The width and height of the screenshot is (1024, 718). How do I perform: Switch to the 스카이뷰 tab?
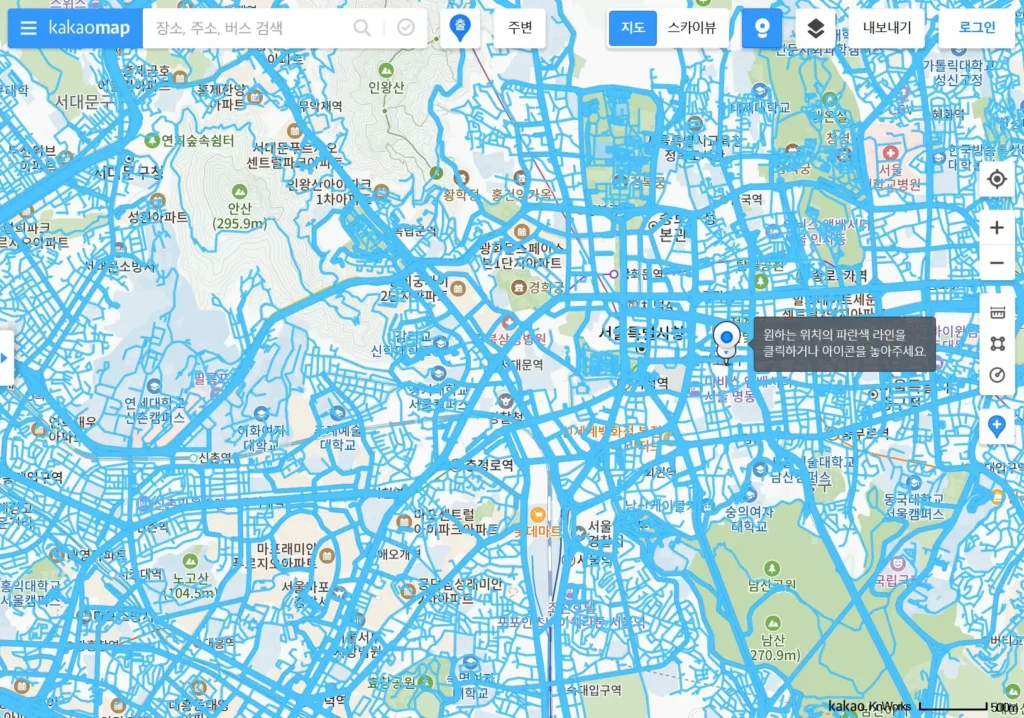click(692, 28)
